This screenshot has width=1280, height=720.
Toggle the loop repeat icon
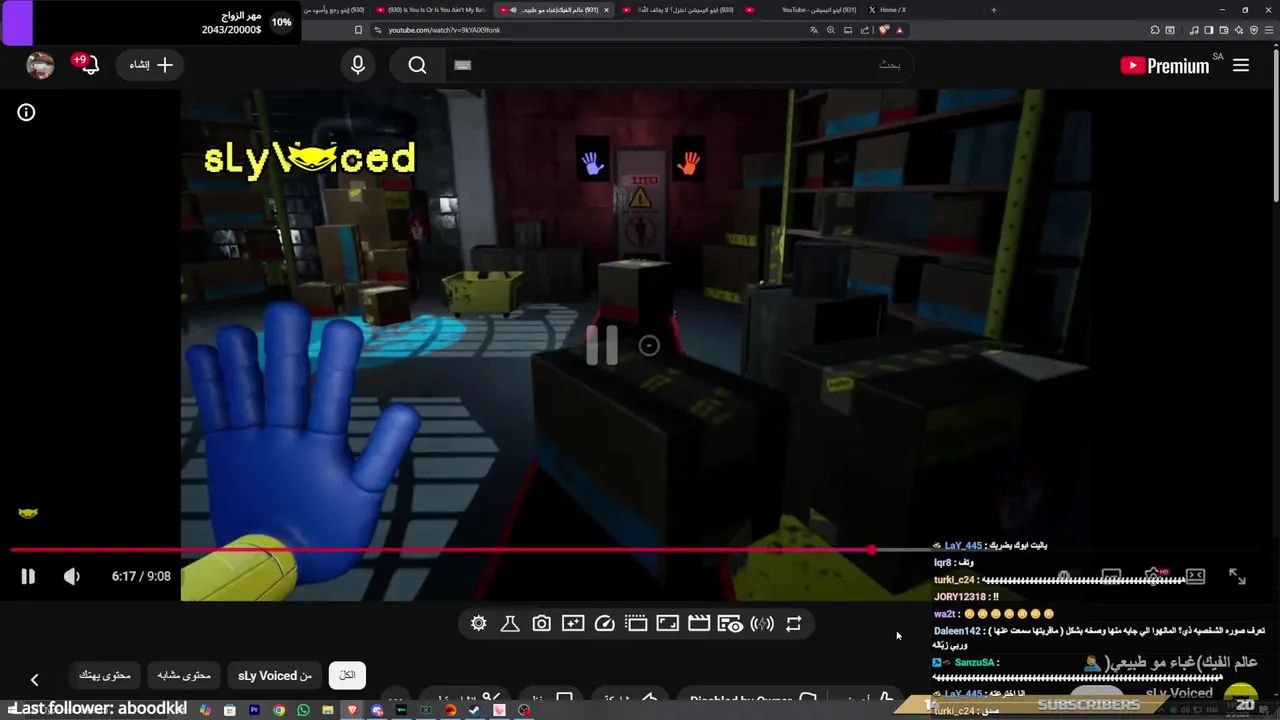click(793, 623)
